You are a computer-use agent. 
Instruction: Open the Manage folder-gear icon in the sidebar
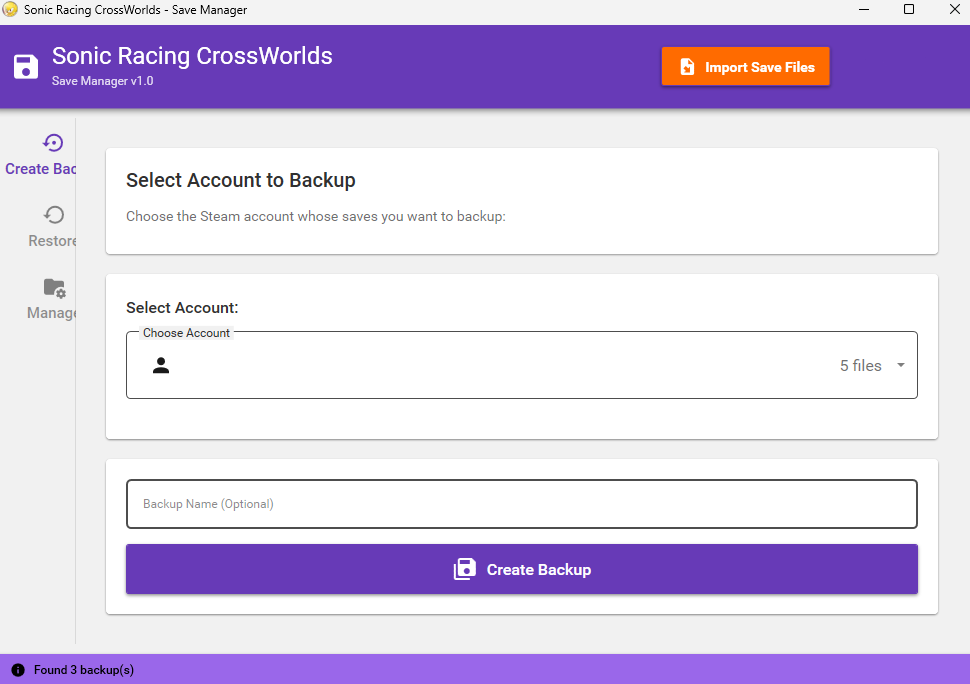(52, 287)
